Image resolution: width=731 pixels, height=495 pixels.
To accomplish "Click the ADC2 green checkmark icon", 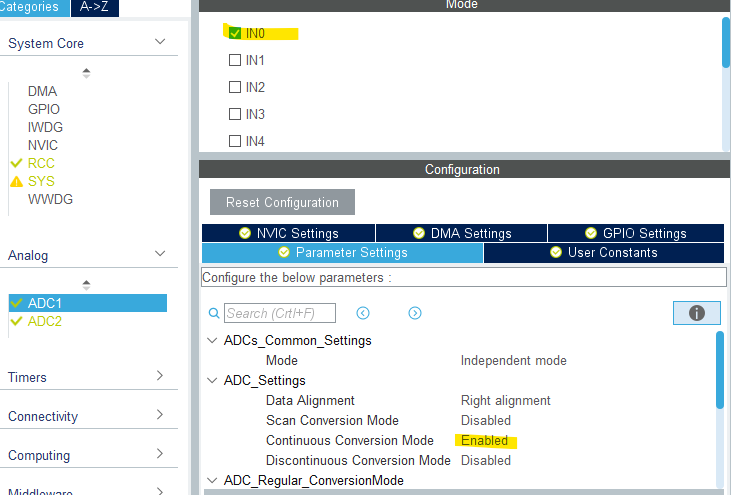I will point(16,321).
